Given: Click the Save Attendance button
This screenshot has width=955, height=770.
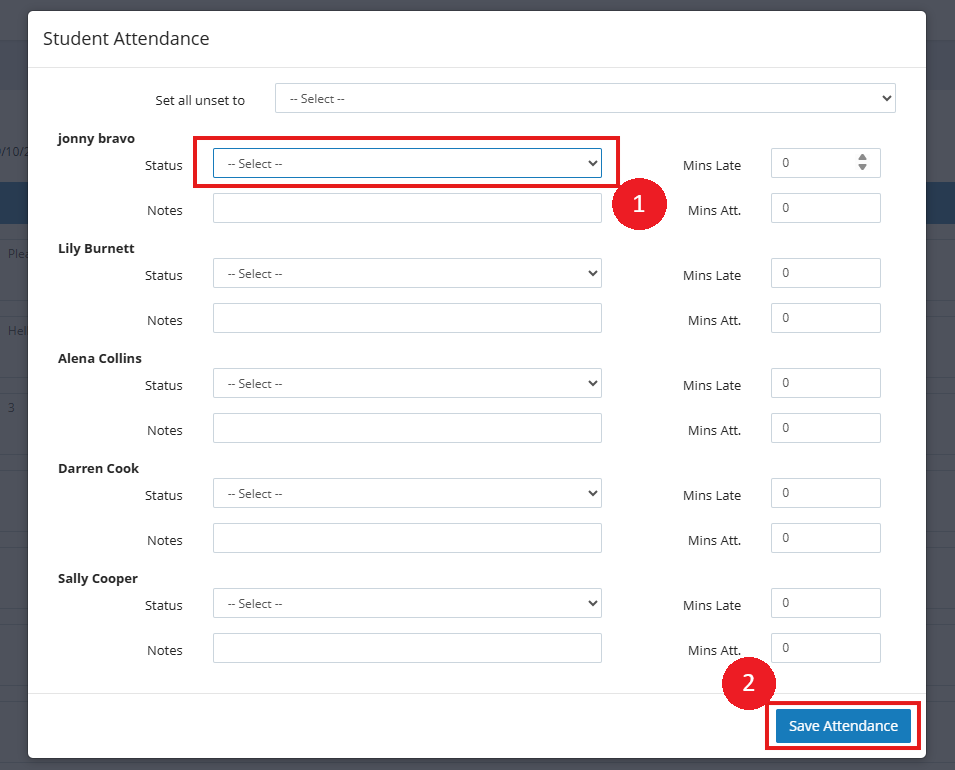Looking at the screenshot, I should (x=843, y=726).
